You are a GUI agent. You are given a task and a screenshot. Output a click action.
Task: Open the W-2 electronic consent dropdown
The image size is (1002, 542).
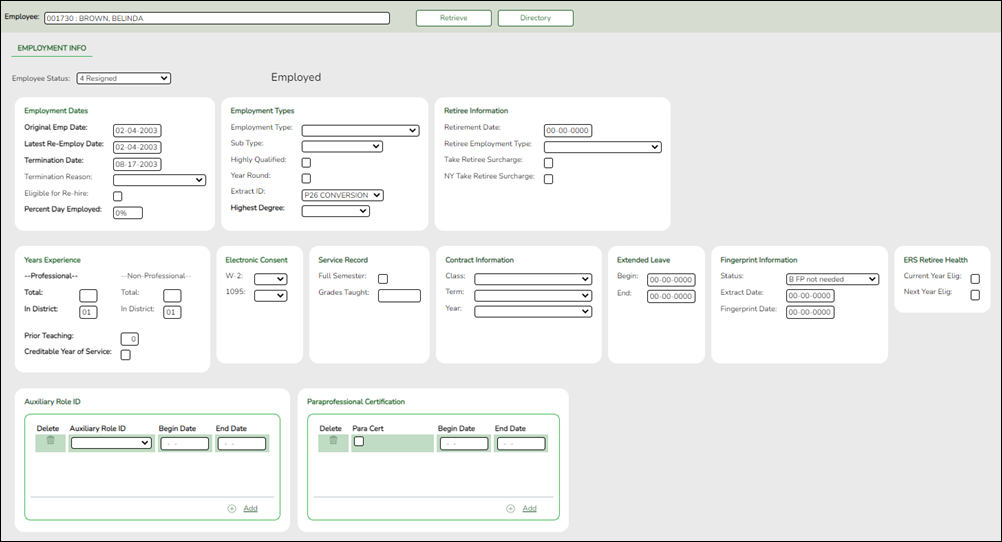271,279
